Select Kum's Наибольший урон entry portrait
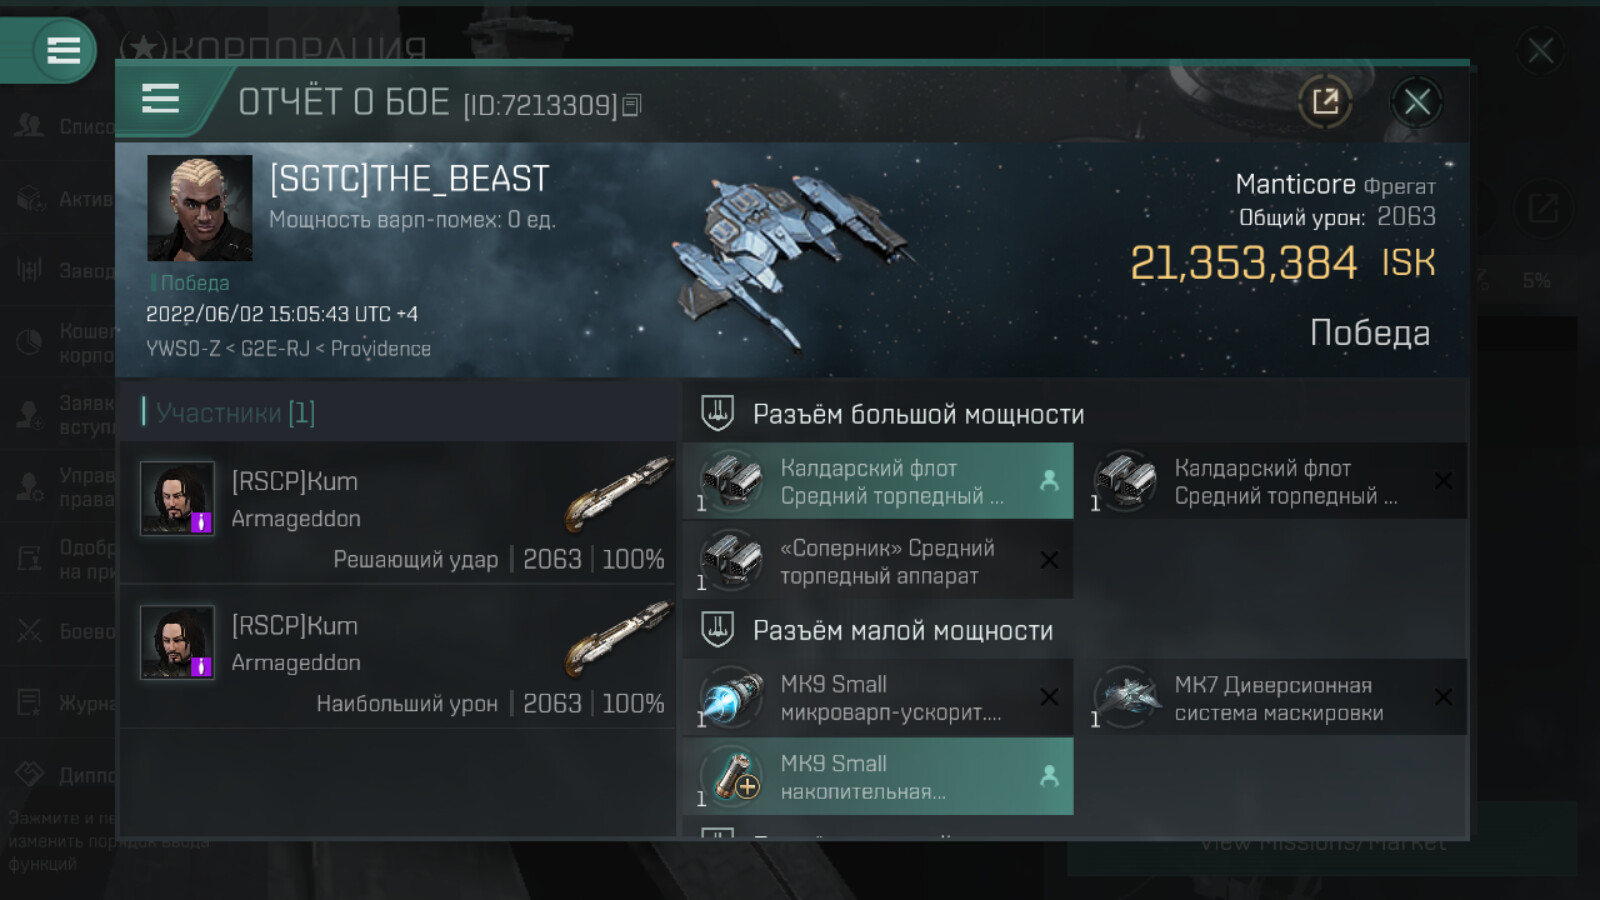 coord(177,642)
